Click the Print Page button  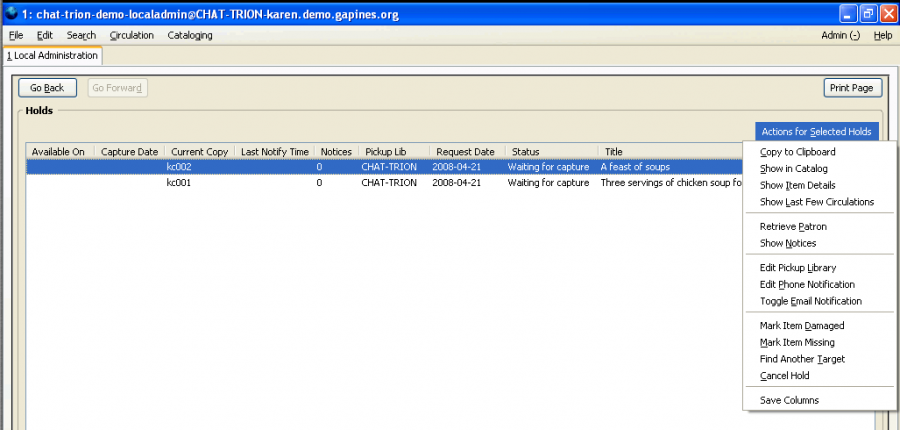click(853, 88)
